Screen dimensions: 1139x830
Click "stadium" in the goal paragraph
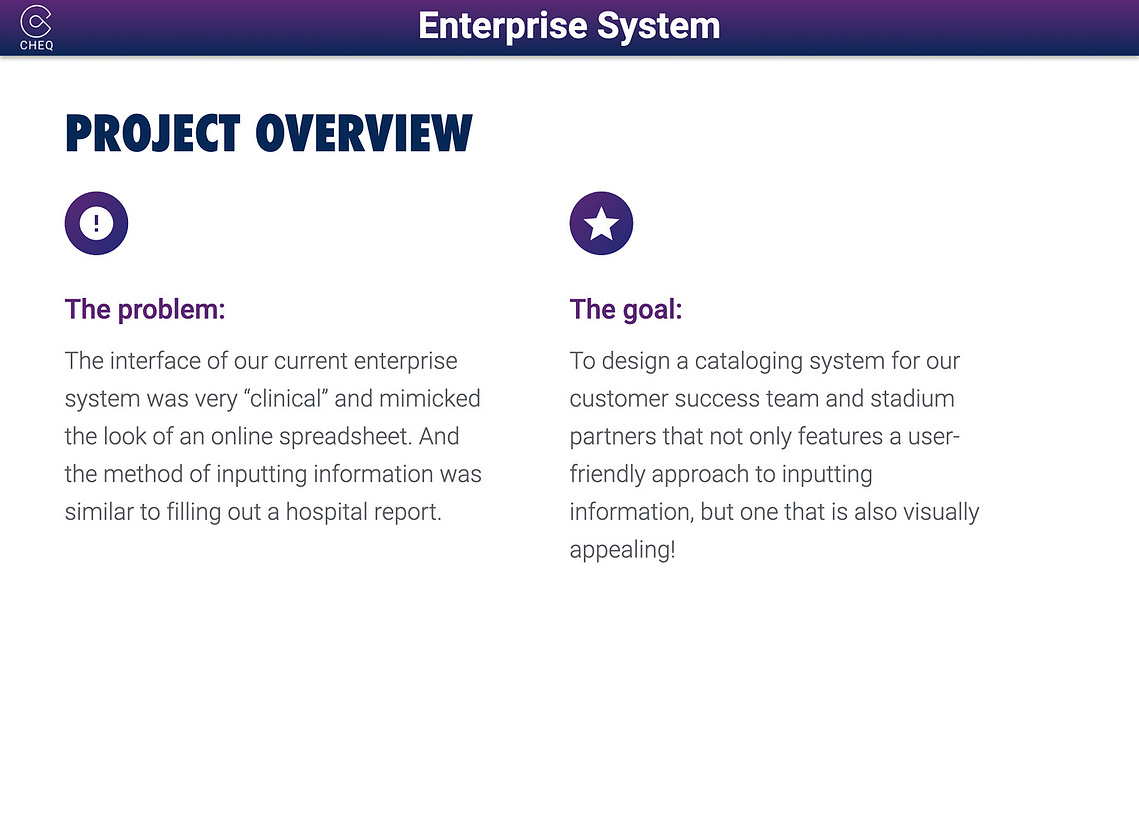[x=912, y=399]
